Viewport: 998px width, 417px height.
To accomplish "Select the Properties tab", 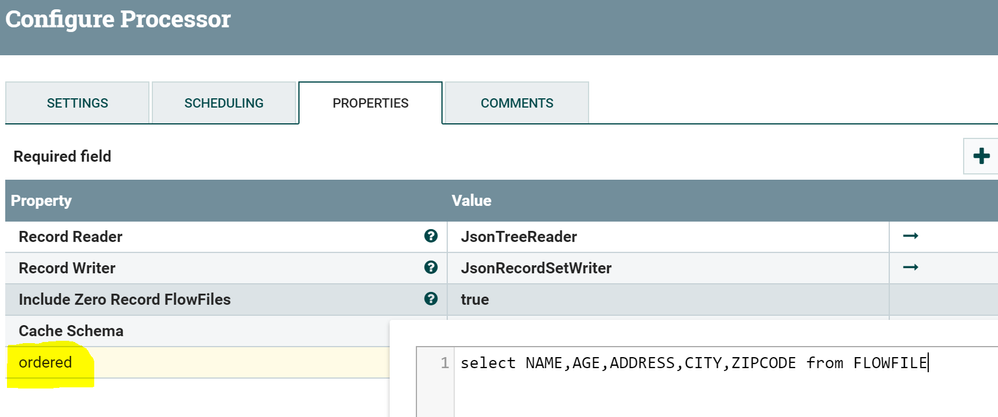I will click(x=370, y=103).
